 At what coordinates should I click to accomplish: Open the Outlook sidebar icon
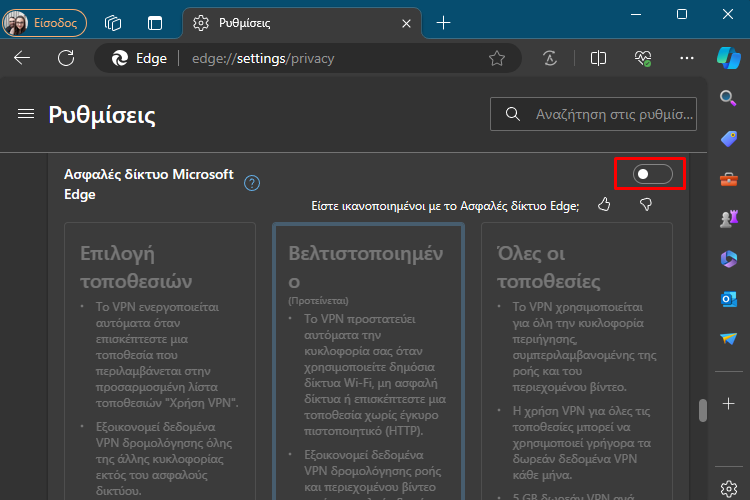(x=728, y=300)
